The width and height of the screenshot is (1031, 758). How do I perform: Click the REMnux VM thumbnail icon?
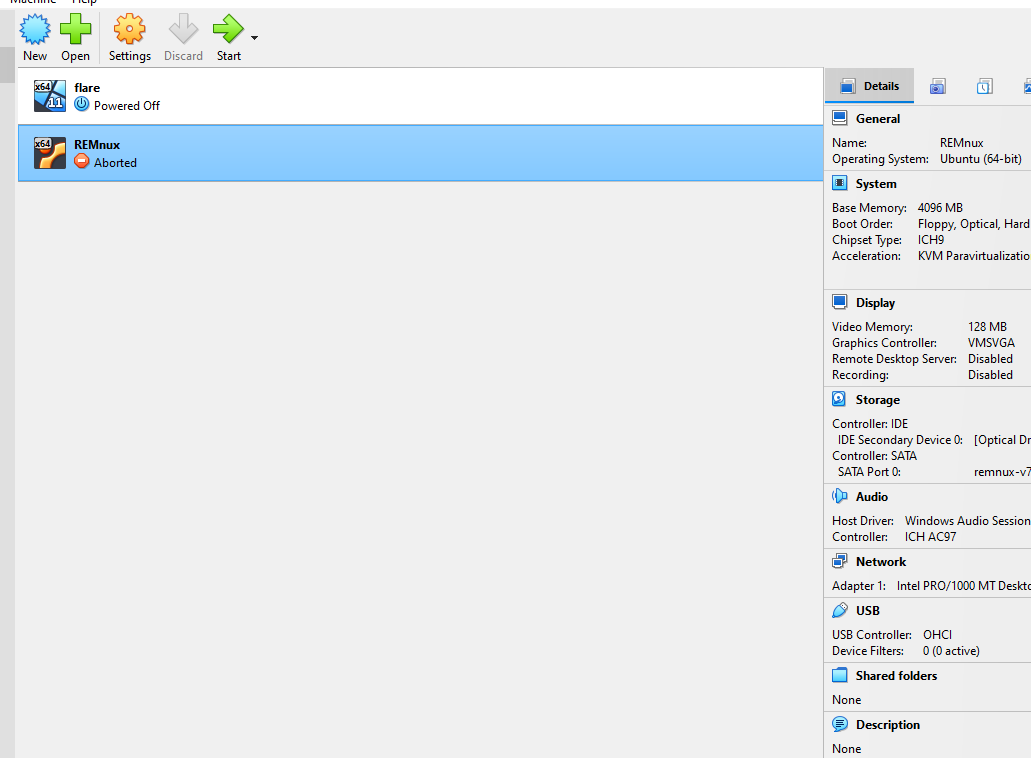(x=50, y=153)
